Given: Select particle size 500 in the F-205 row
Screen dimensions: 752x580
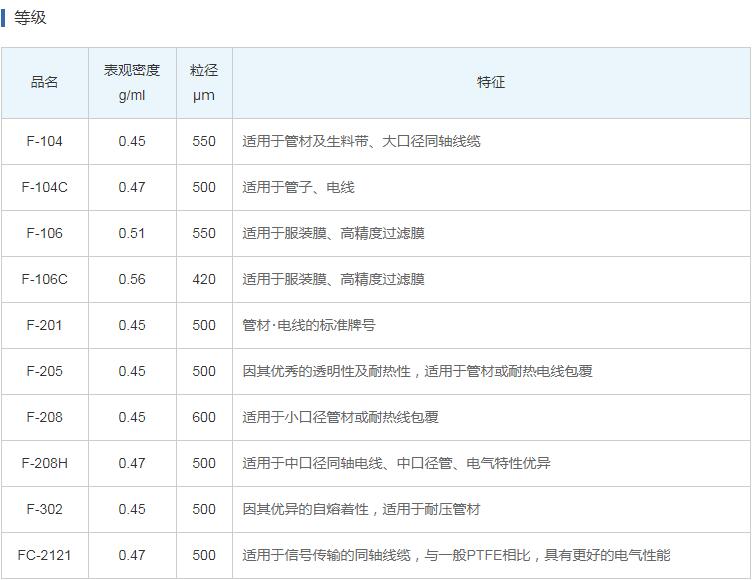Looking at the screenshot, I should (x=204, y=371).
